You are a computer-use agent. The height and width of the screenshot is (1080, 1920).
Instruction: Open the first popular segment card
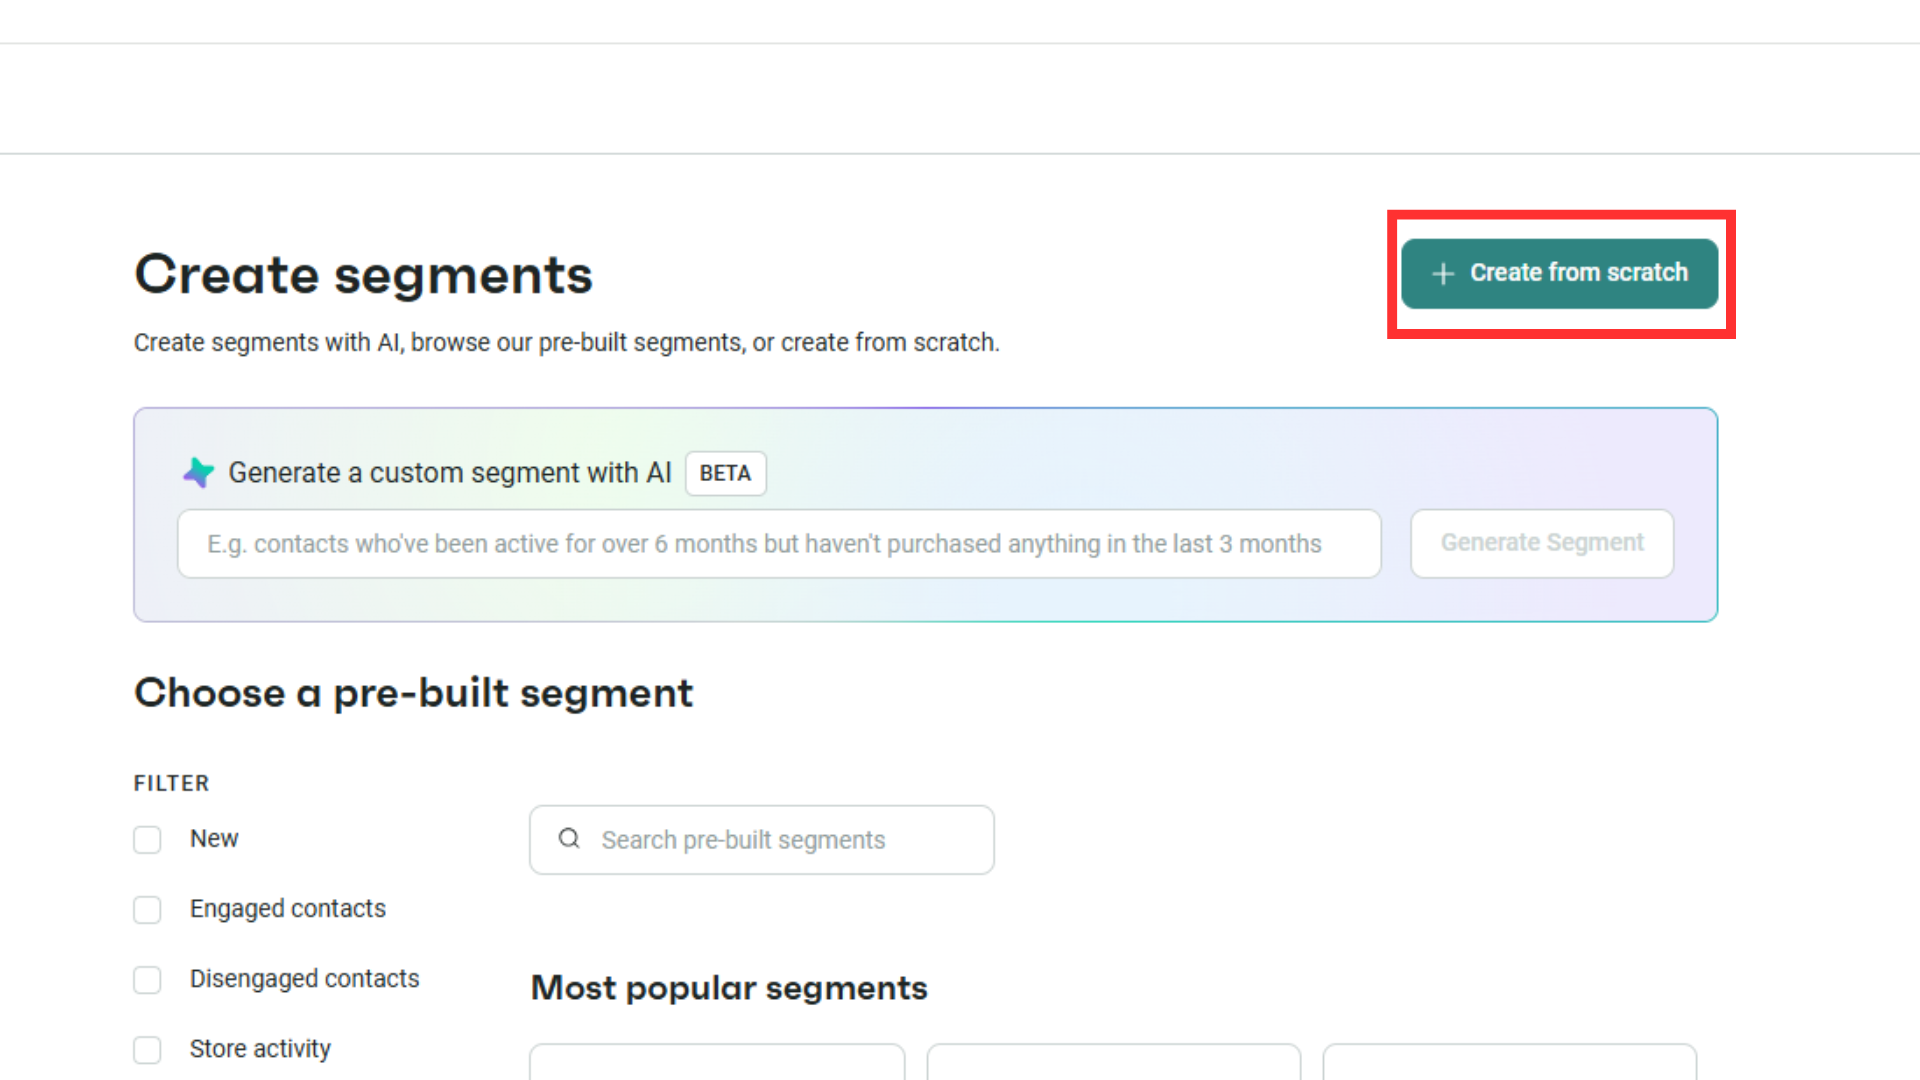tap(717, 1062)
